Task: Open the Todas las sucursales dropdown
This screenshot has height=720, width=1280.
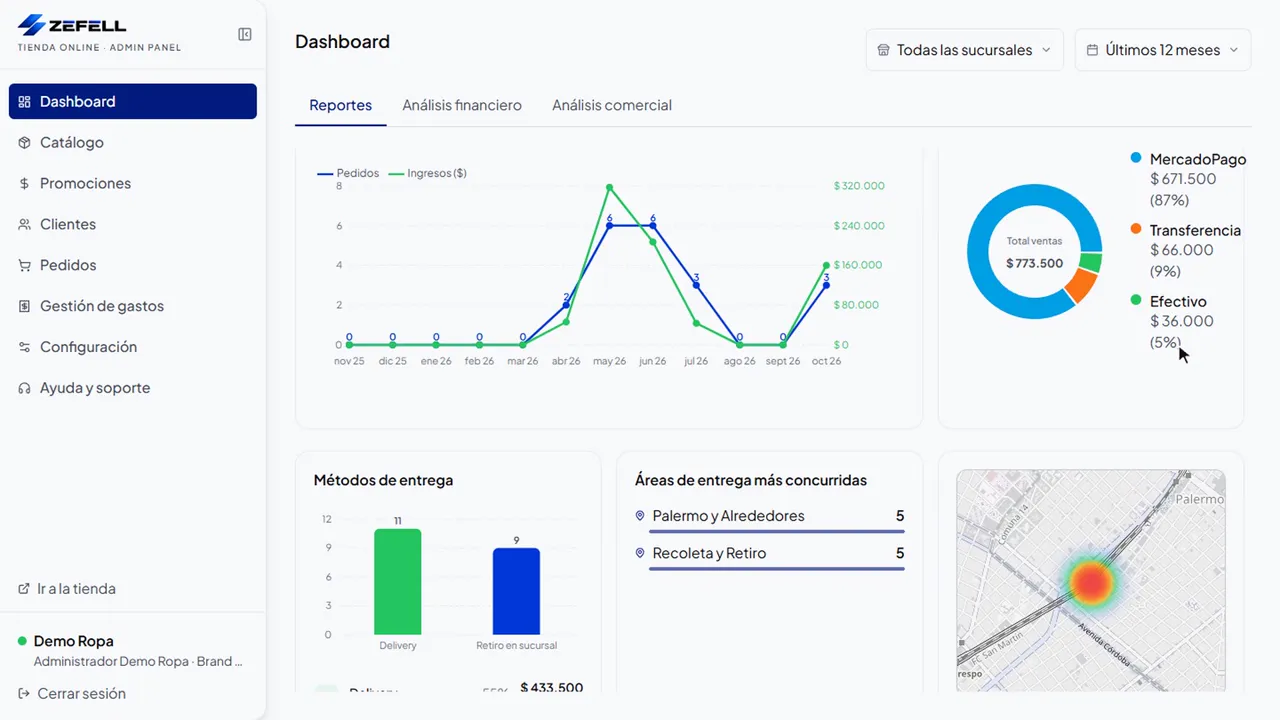Action: pyautogui.click(x=964, y=50)
